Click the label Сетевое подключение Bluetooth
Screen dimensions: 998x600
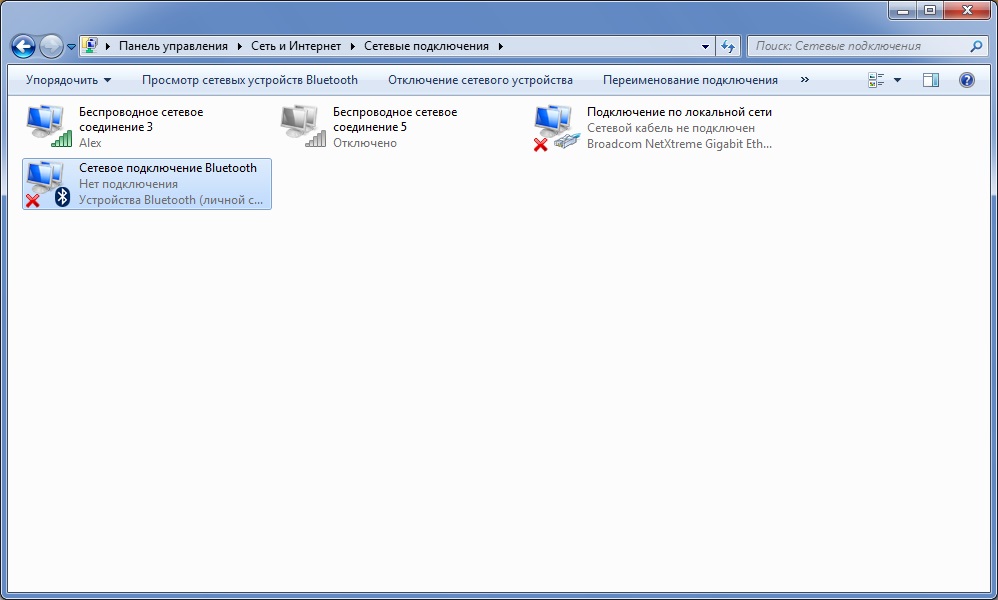coord(168,168)
